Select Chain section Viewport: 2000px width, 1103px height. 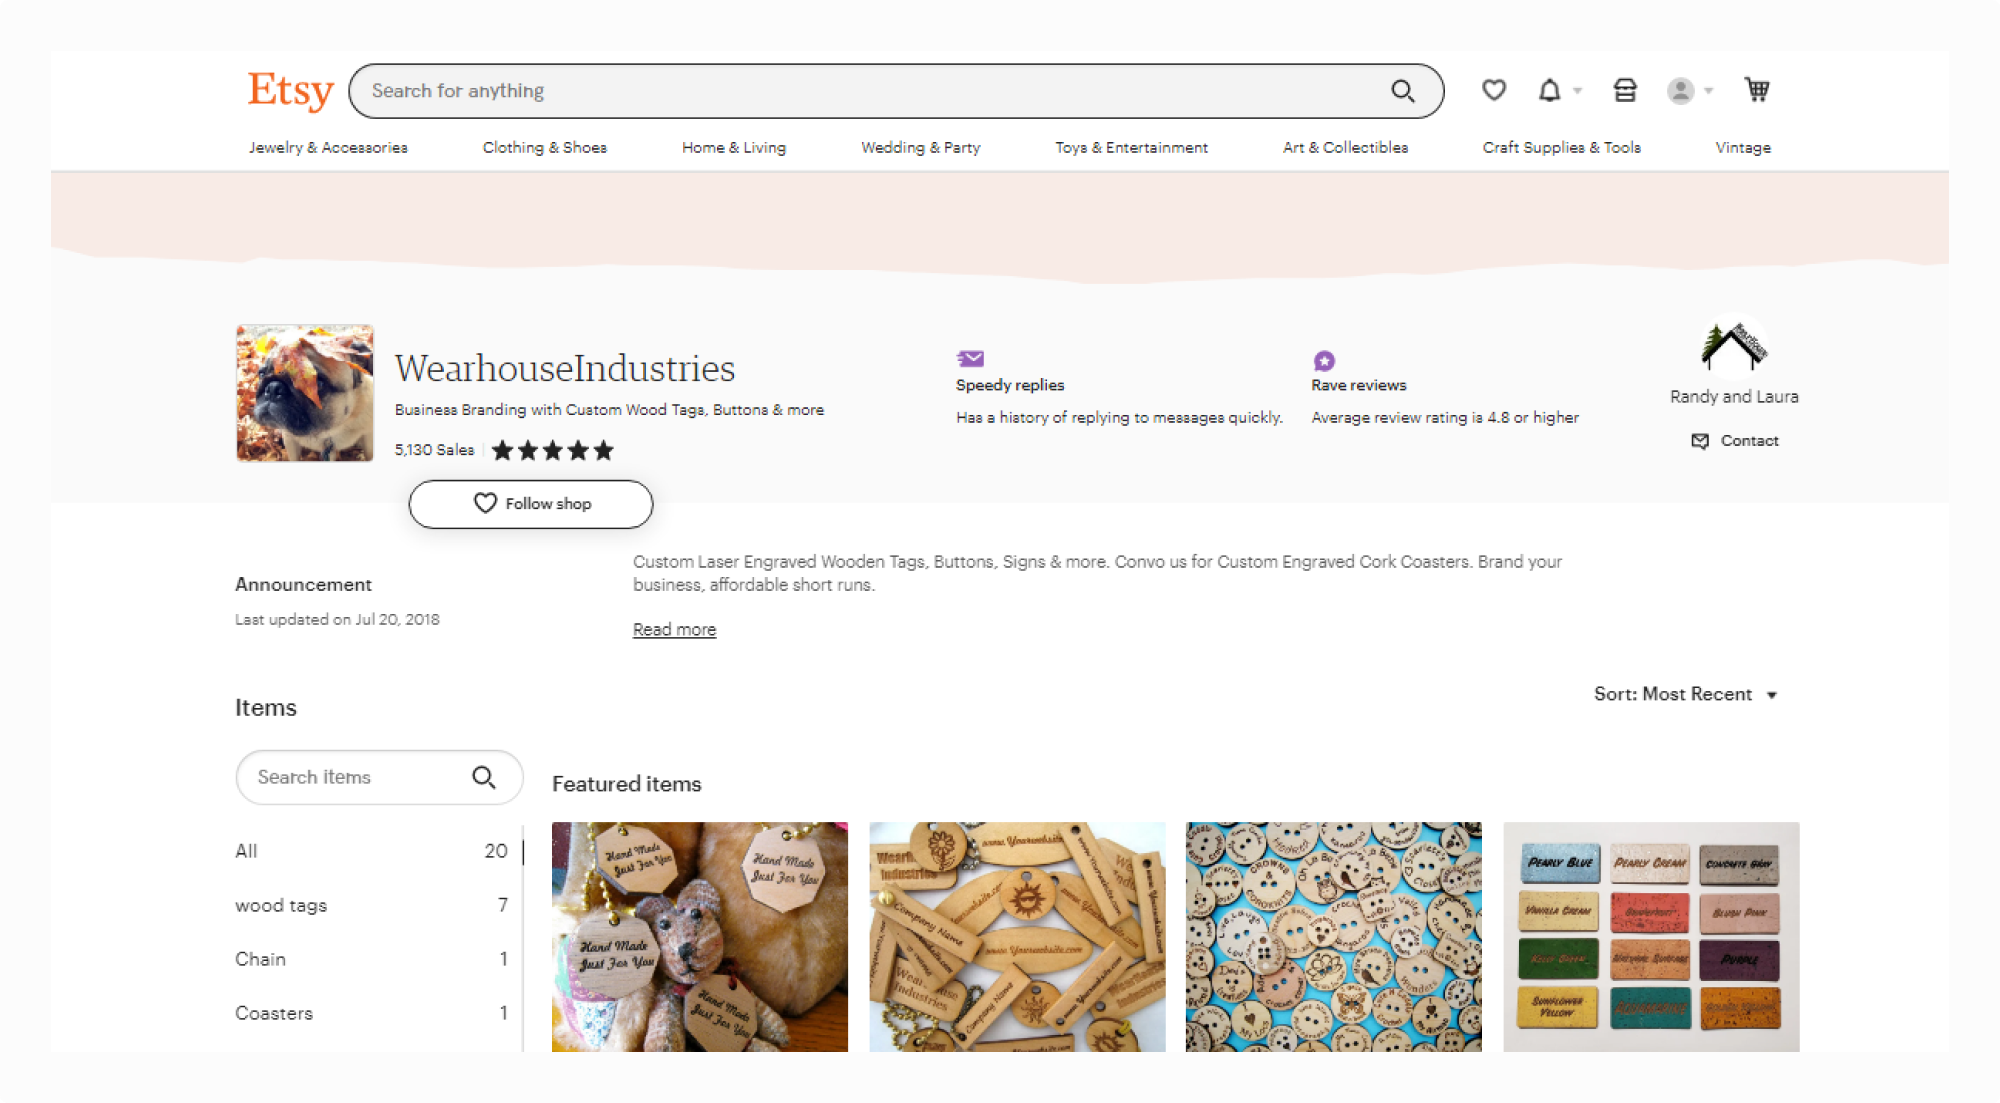click(372, 959)
